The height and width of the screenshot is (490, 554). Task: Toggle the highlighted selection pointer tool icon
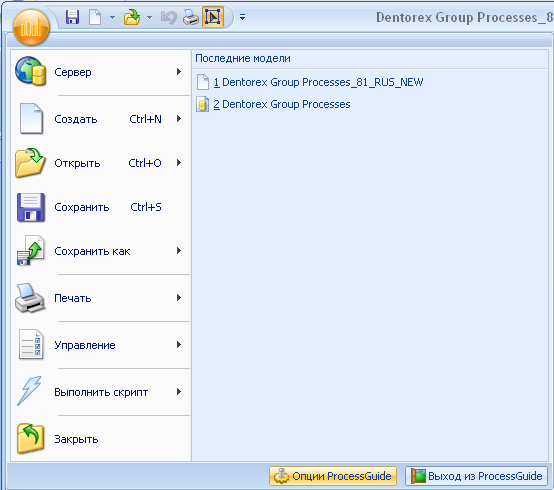pos(213,17)
